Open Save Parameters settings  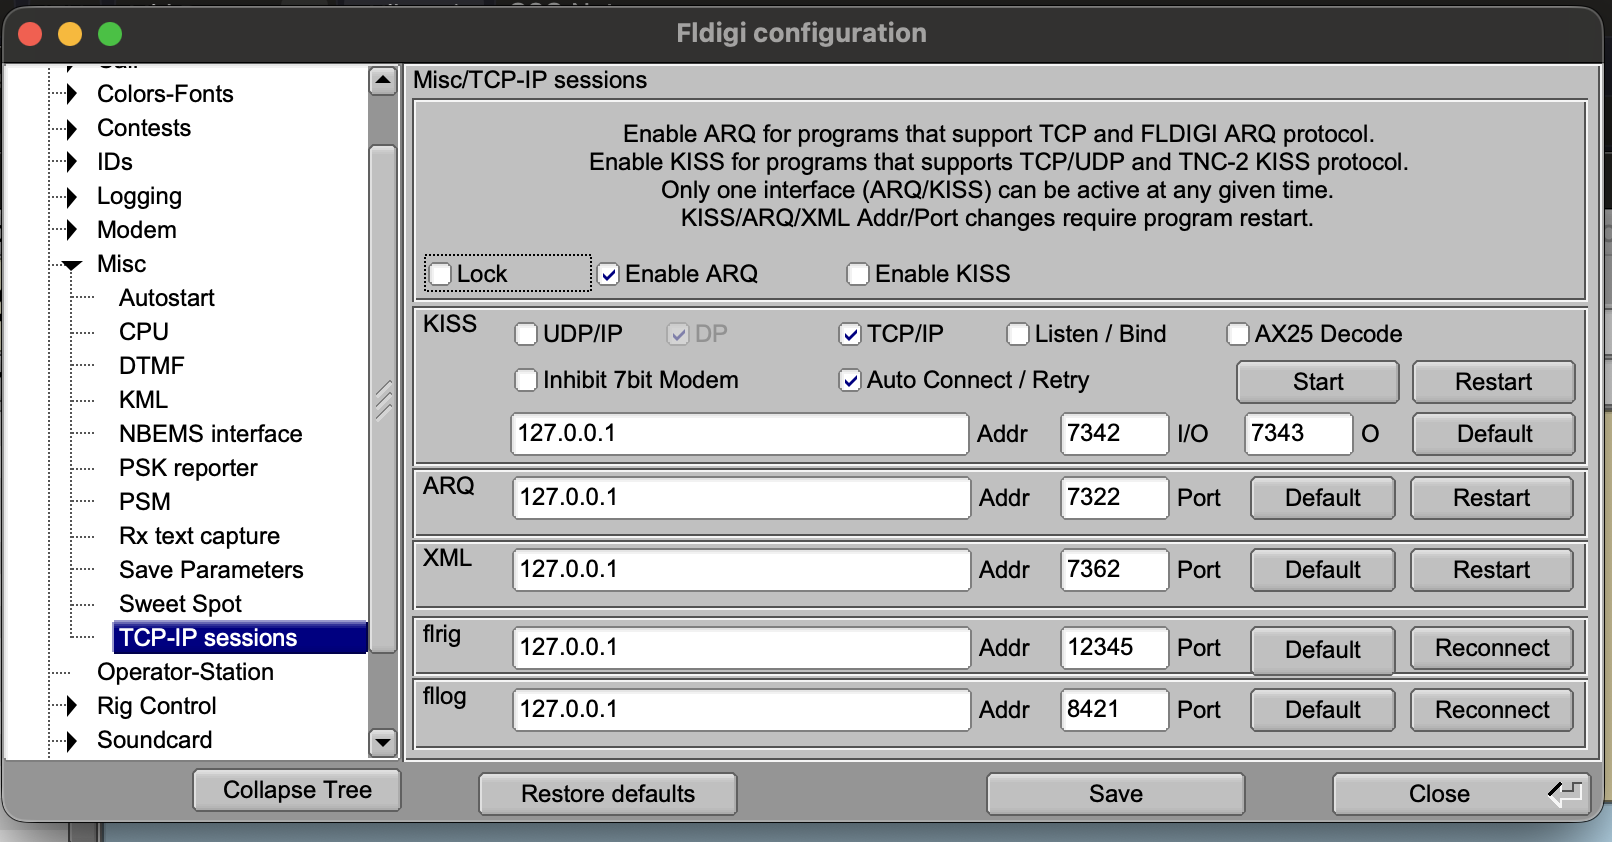(x=211, y=570)
